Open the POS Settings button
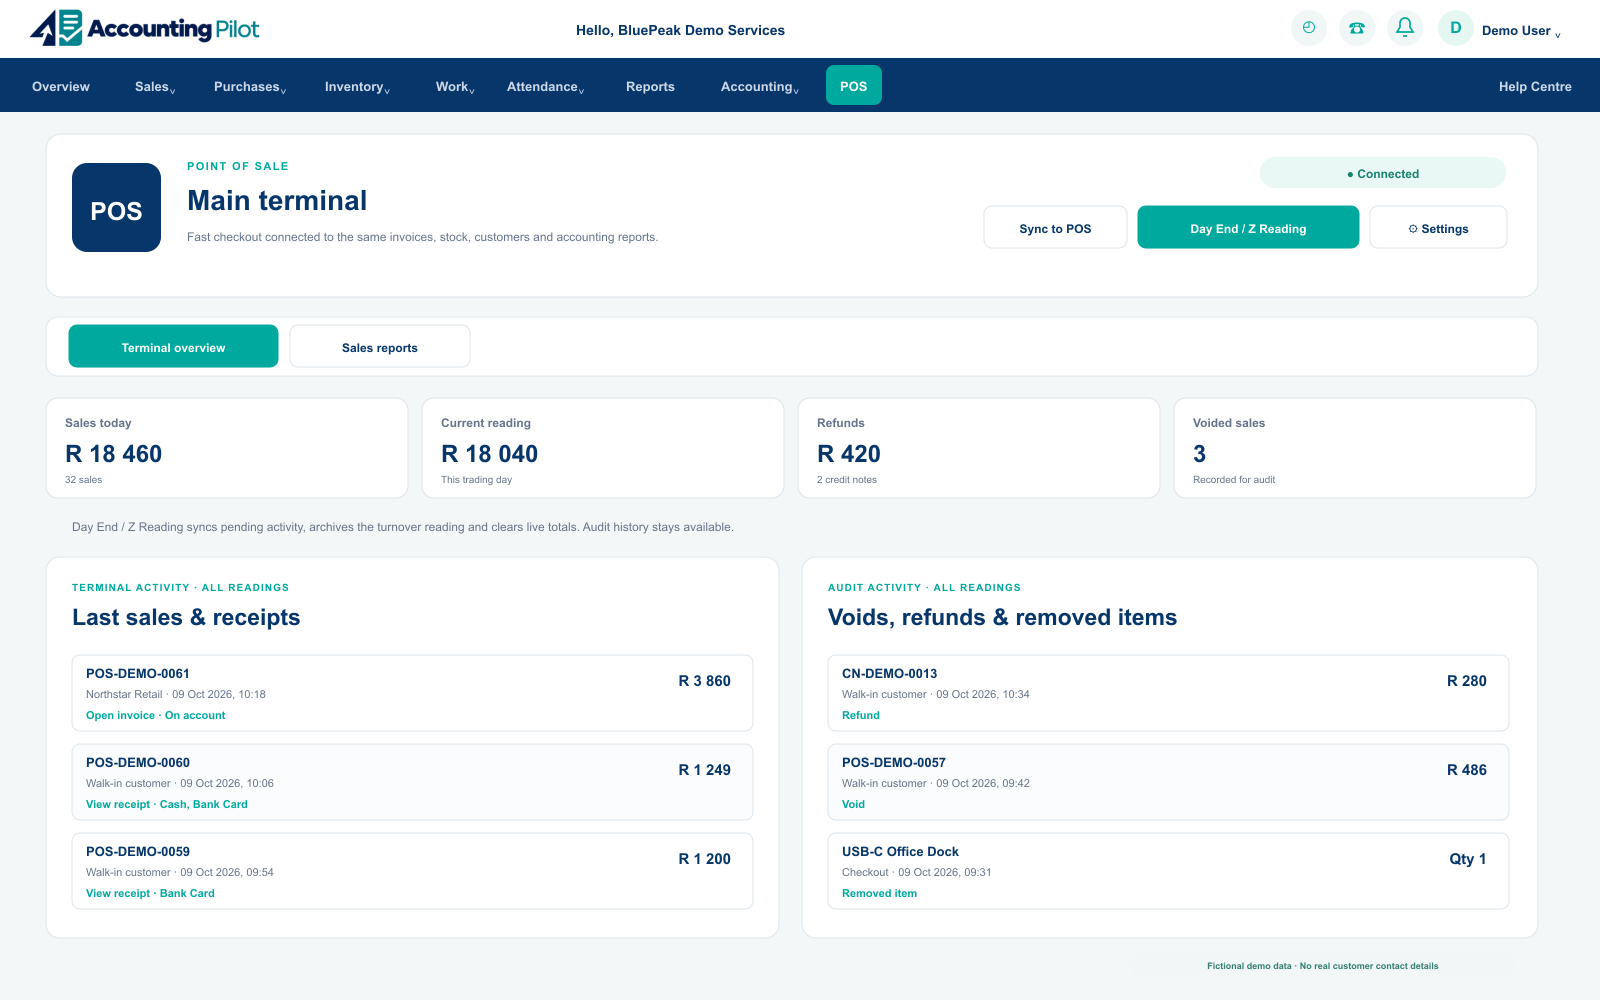1600x1000 pixels. [x=1438, y=227]
